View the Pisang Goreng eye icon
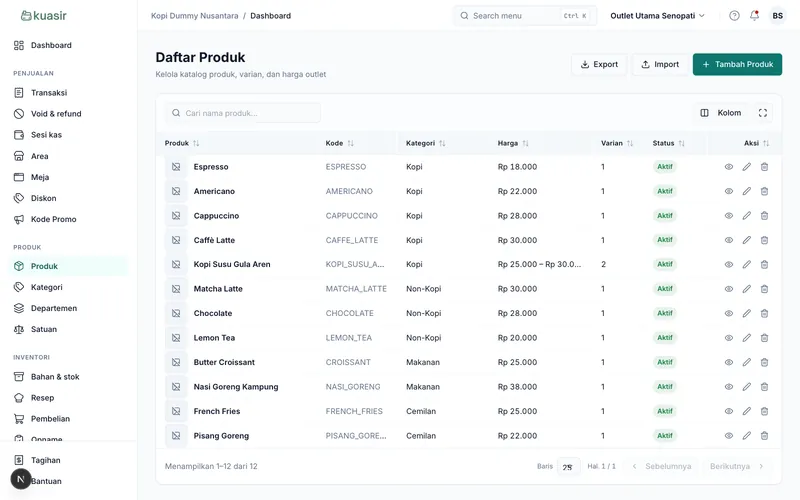The height and width of the screenshot is (500, 800). (x=729, y=436)
